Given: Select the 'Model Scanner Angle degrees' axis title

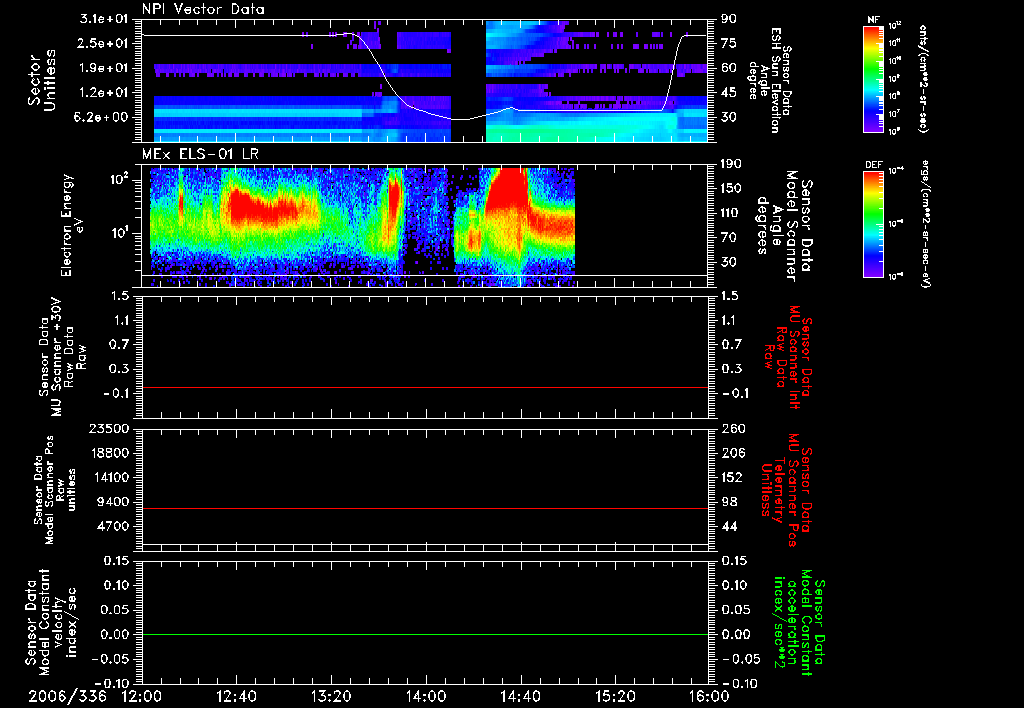Looking at the screenshot, I should [x=784, y=226].
